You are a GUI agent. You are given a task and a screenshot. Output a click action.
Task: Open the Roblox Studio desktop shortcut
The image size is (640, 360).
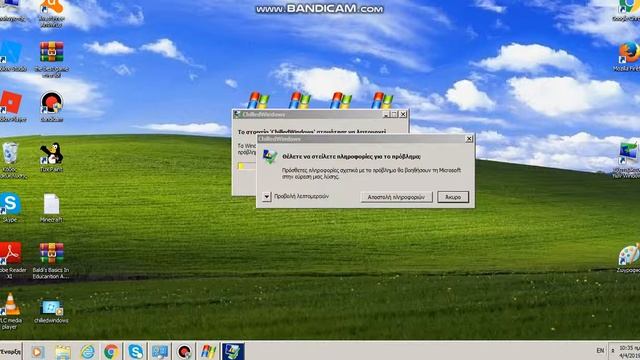tap(11, 56)
